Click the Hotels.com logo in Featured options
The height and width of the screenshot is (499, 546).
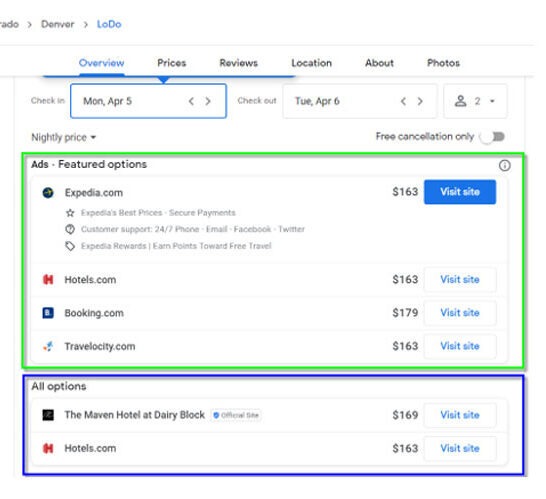(48, 279)
